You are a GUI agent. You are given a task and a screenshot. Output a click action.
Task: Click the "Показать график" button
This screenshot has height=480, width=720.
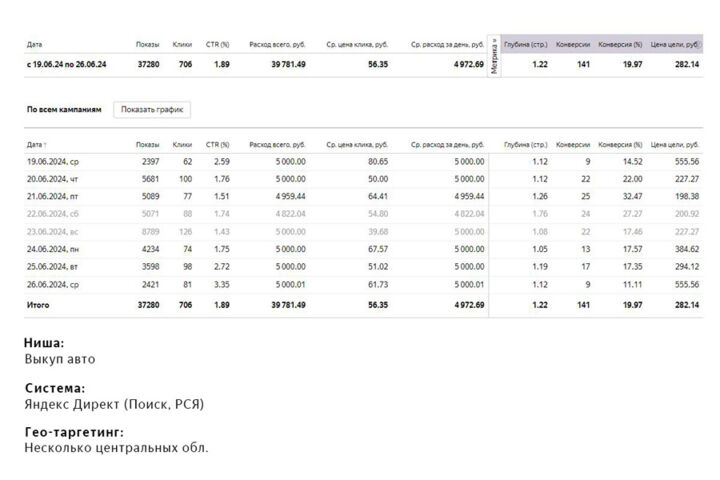[152, 109]
